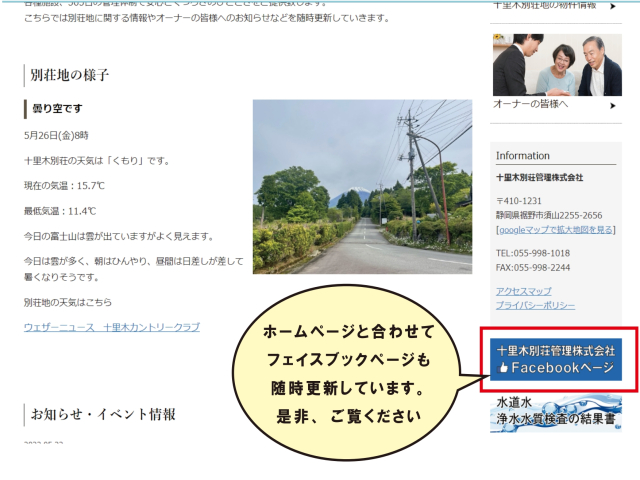Click the road and utility pole photo
The image size is (640, 480).
click(x=362, y=186)
